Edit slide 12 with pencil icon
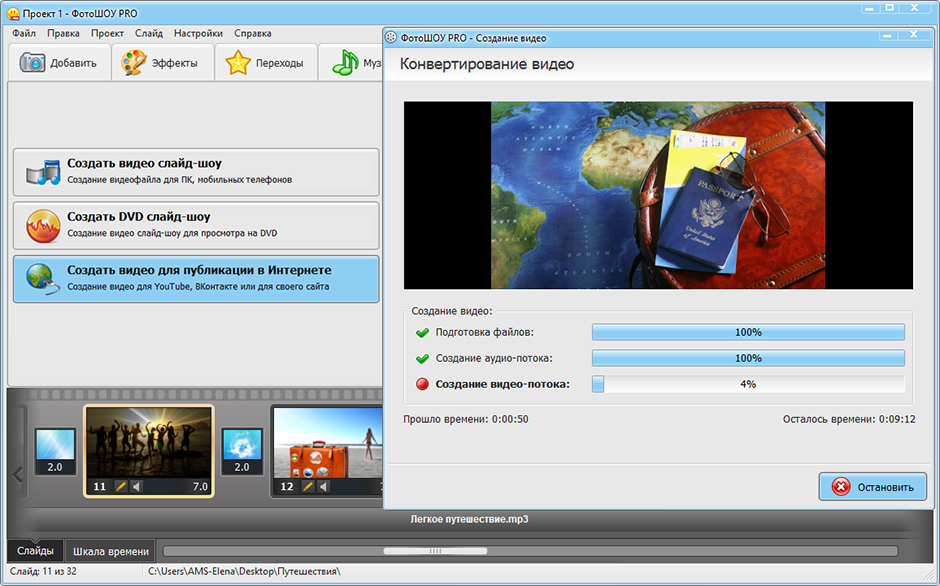Image resolution: width=940 pixels, height=586 pixels. click(308, 486)
